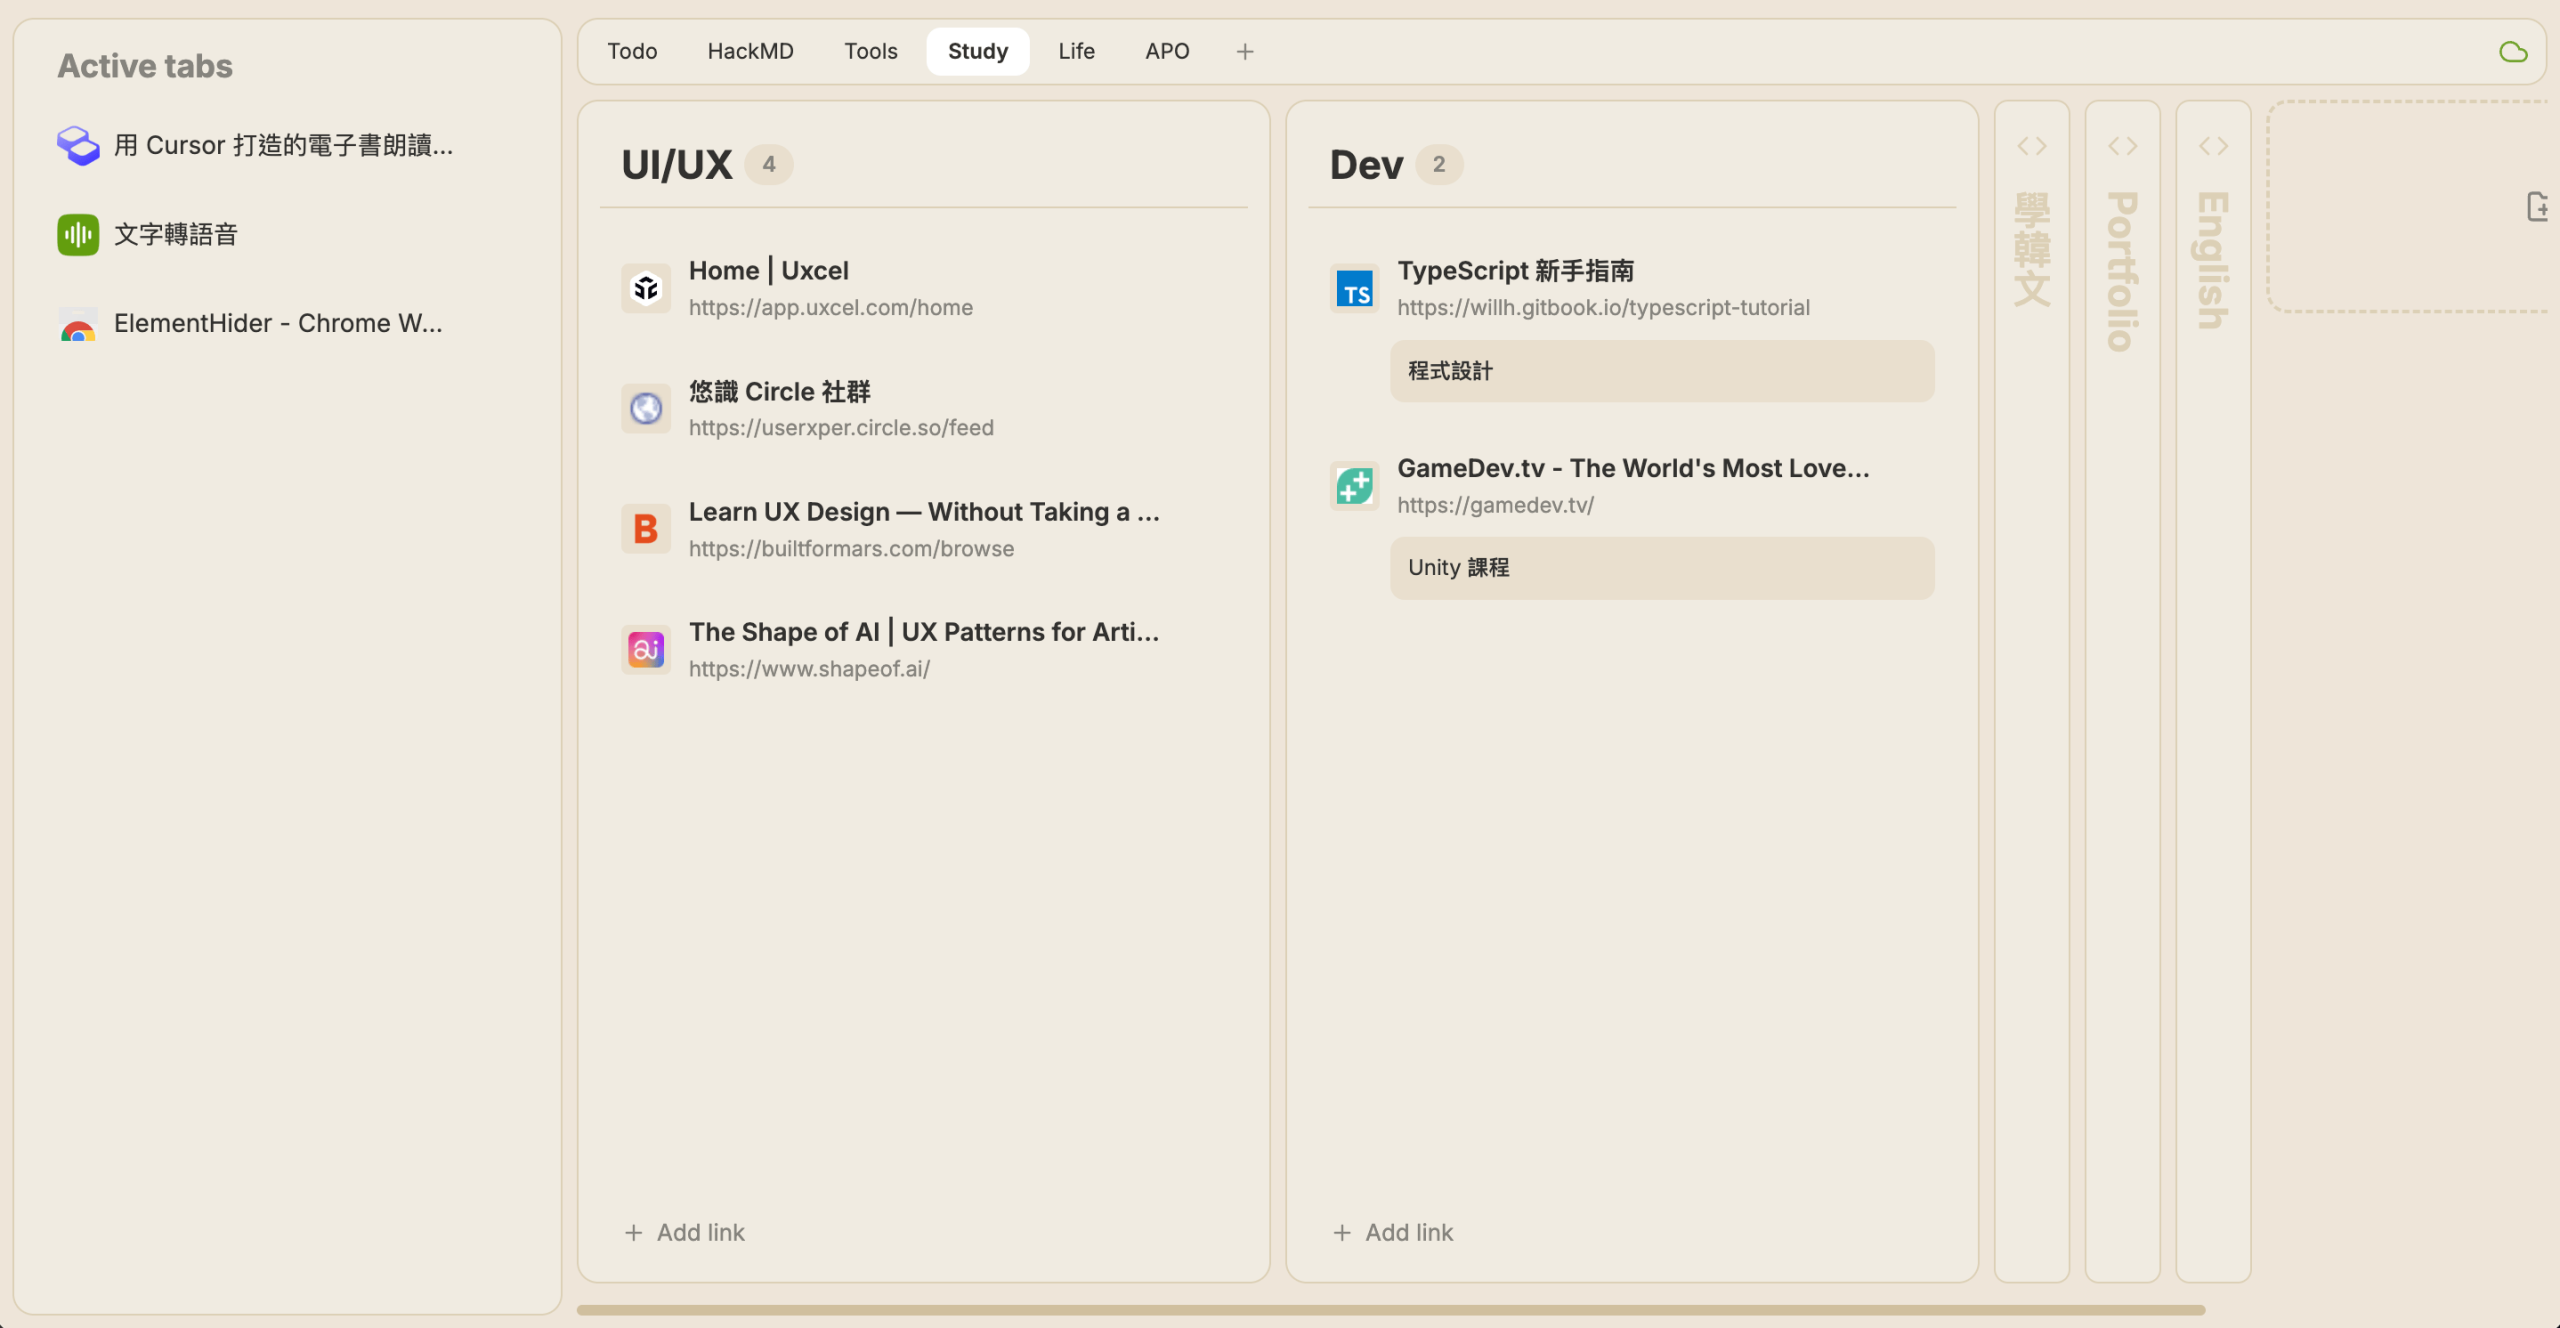
Task: Click the orange B Built for Mars icon
Action: click(646, 529)
